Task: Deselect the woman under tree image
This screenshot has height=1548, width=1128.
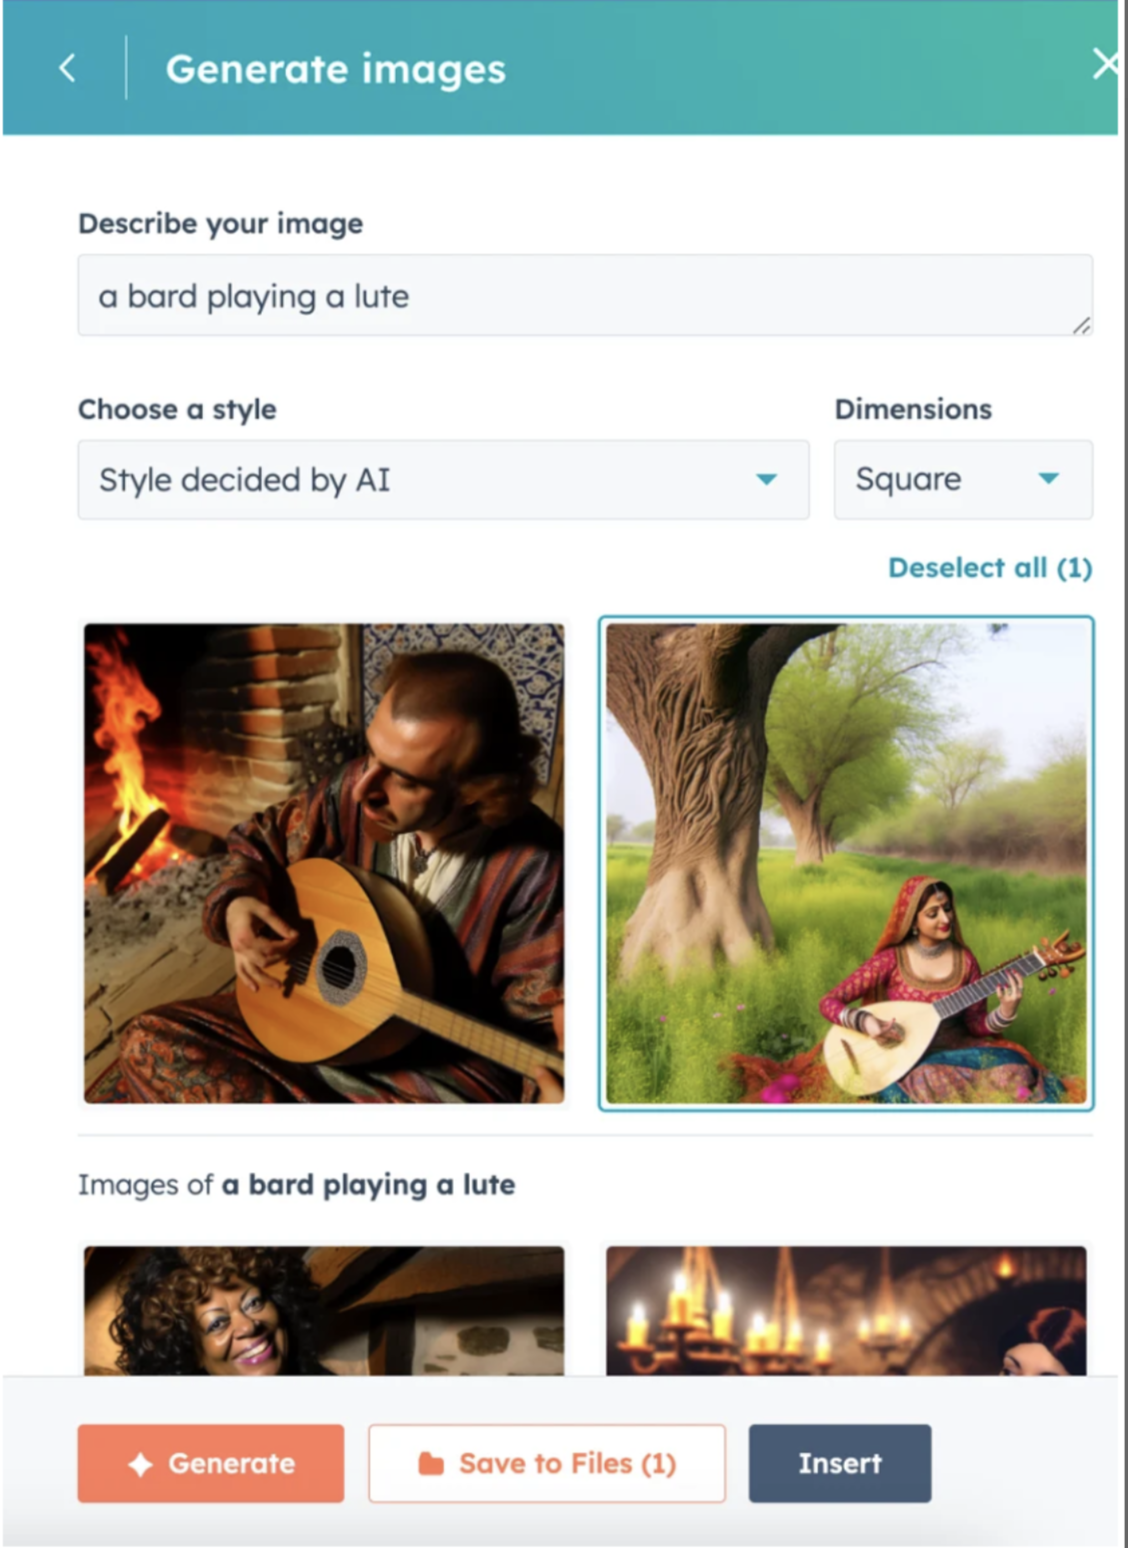Action: pyautogui.click(x=846, y=864)
